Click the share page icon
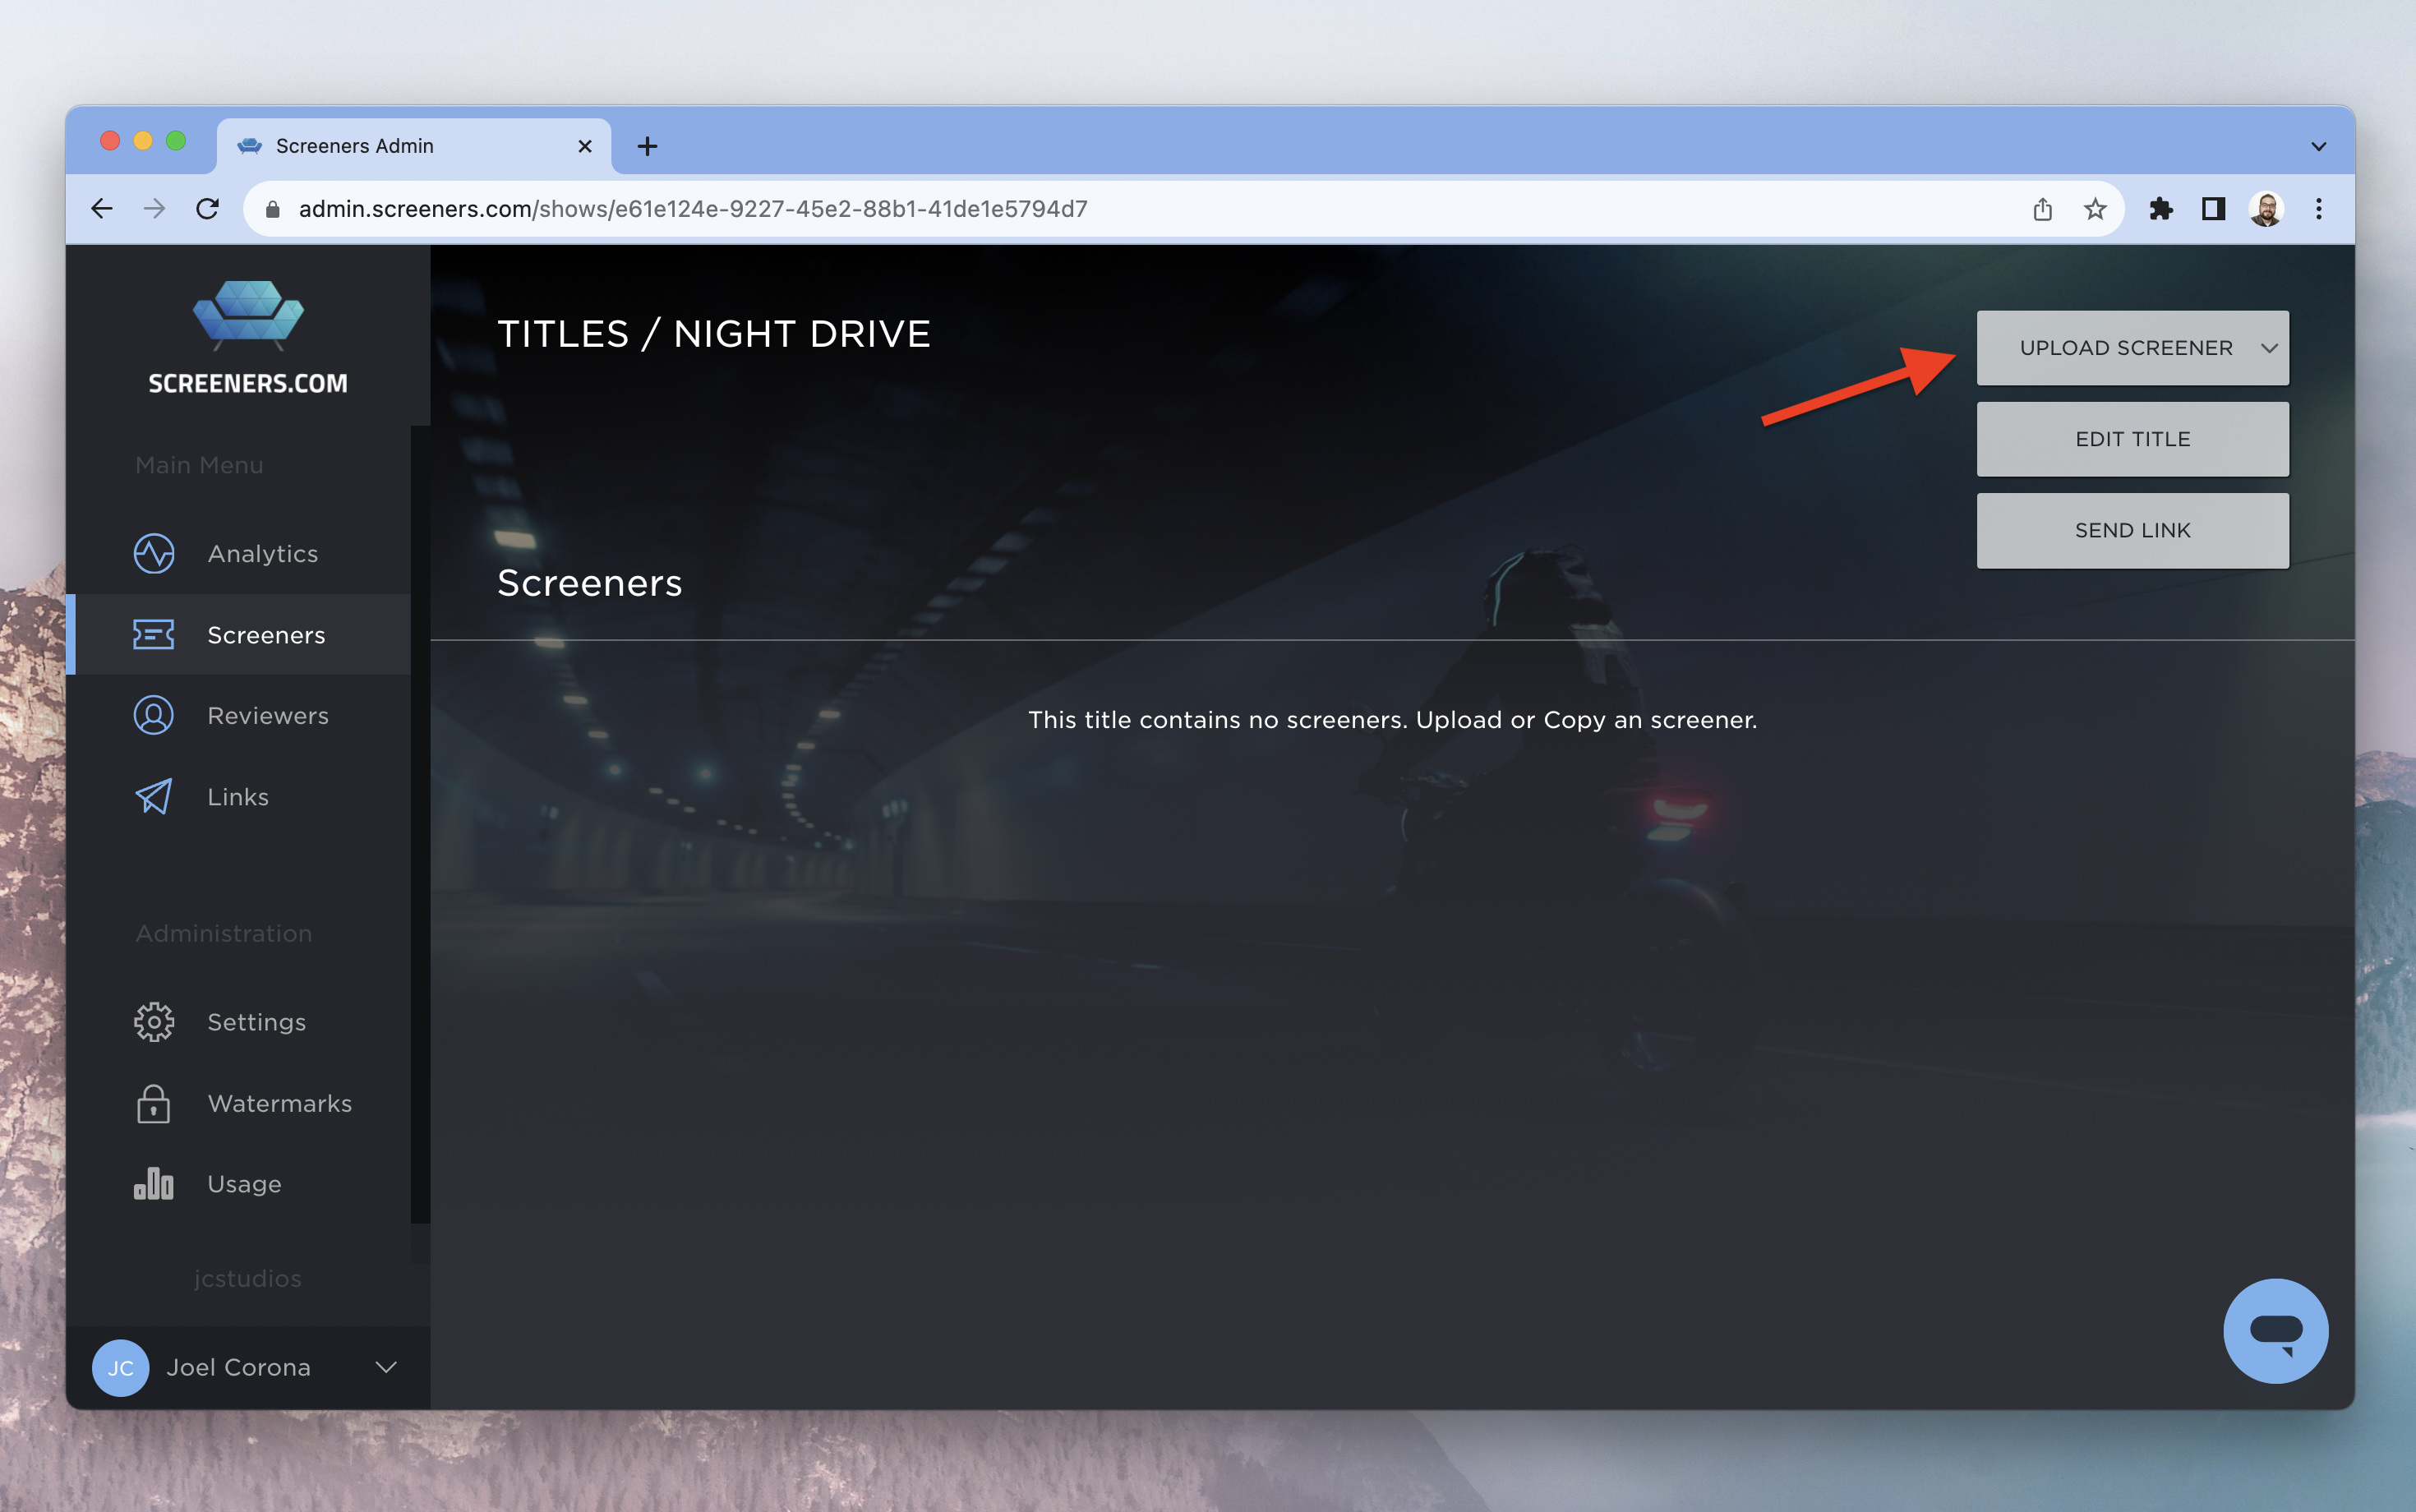This screenshot has height=1512, width=2416. pyautogui.click(x=2042, y=208)
